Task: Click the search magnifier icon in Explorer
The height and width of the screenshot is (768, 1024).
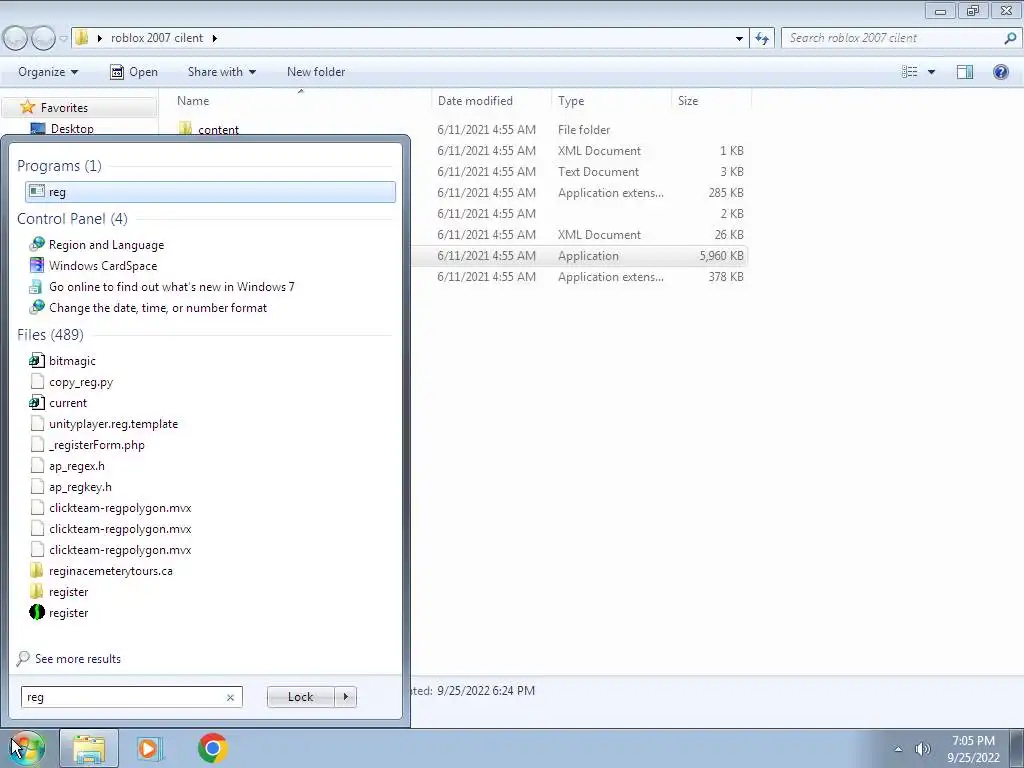Action: (1010, 38)
